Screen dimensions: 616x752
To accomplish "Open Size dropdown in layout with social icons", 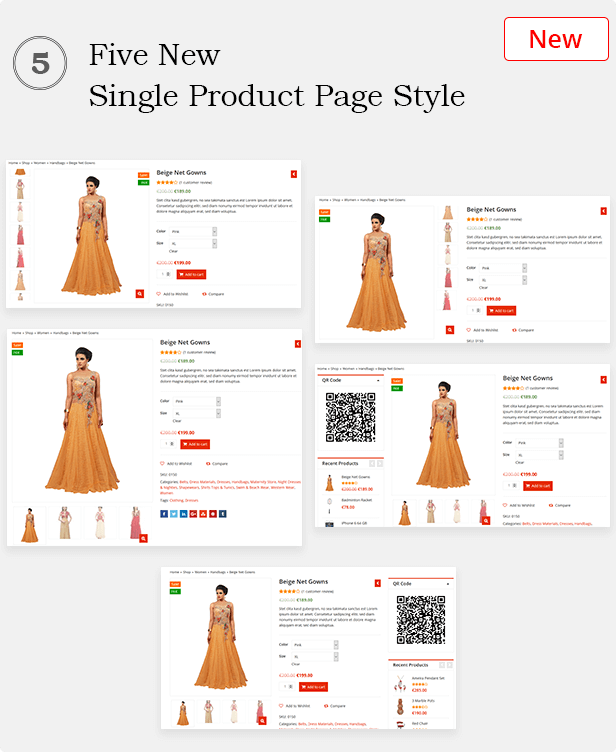I will coord(196,413).
